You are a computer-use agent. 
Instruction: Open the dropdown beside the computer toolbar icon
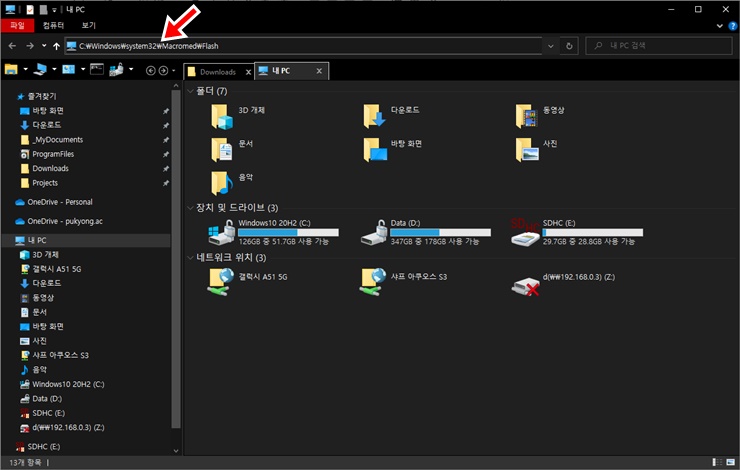[54, 70]
